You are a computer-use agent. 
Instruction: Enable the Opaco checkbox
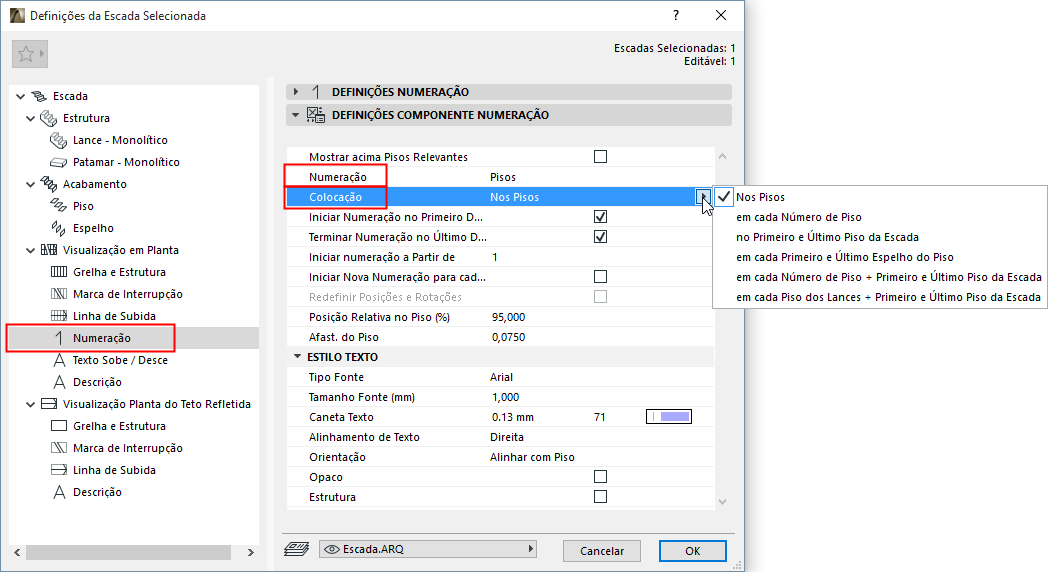click(x=600, y=476)
